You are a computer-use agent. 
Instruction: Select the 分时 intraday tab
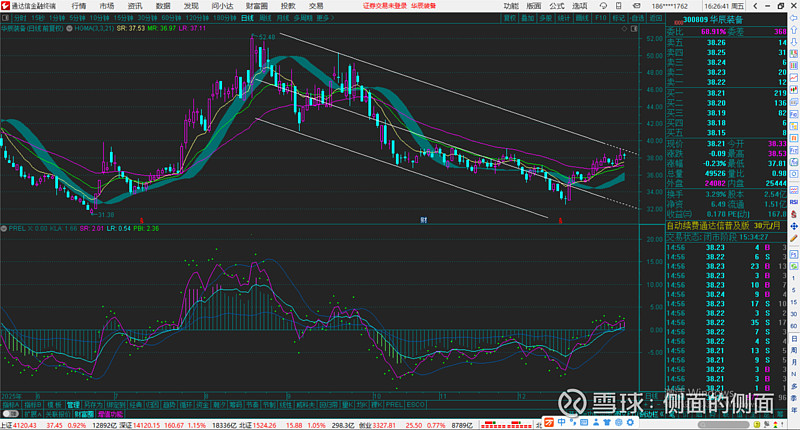pyautogui.click(x=20, y=18)
